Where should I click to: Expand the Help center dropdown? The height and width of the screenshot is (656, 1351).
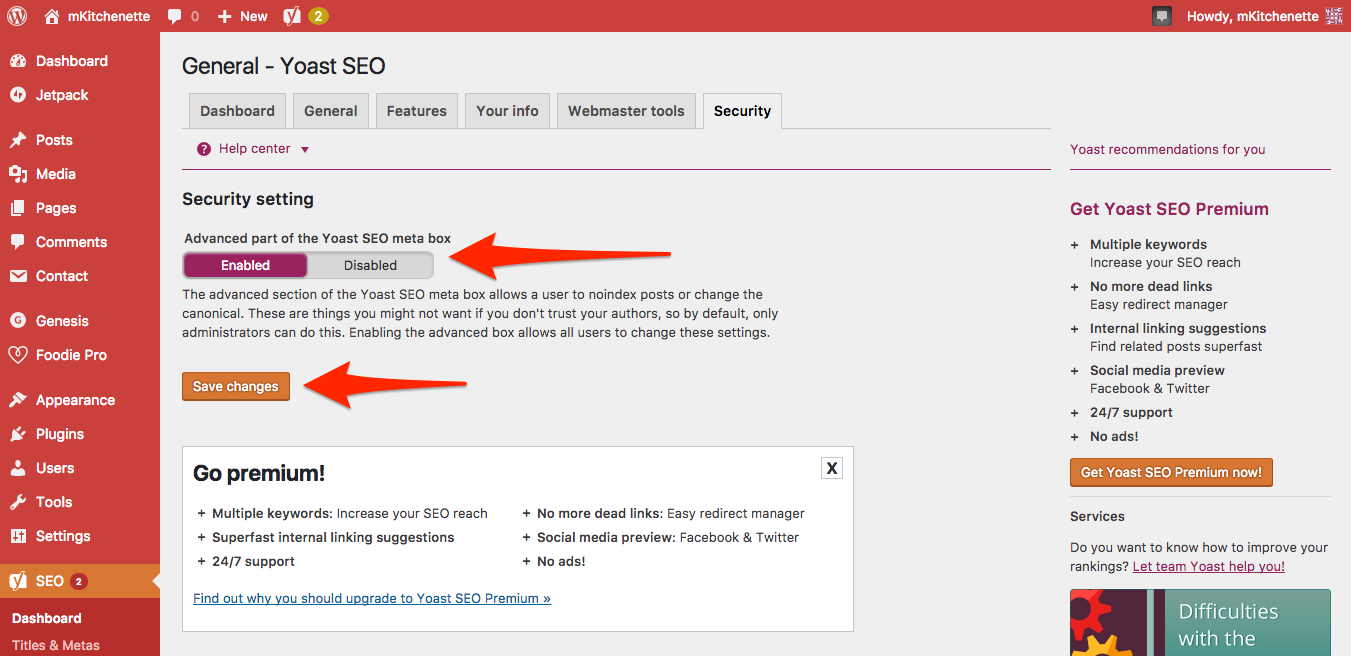pyautogui.click(x=255, y=149)
